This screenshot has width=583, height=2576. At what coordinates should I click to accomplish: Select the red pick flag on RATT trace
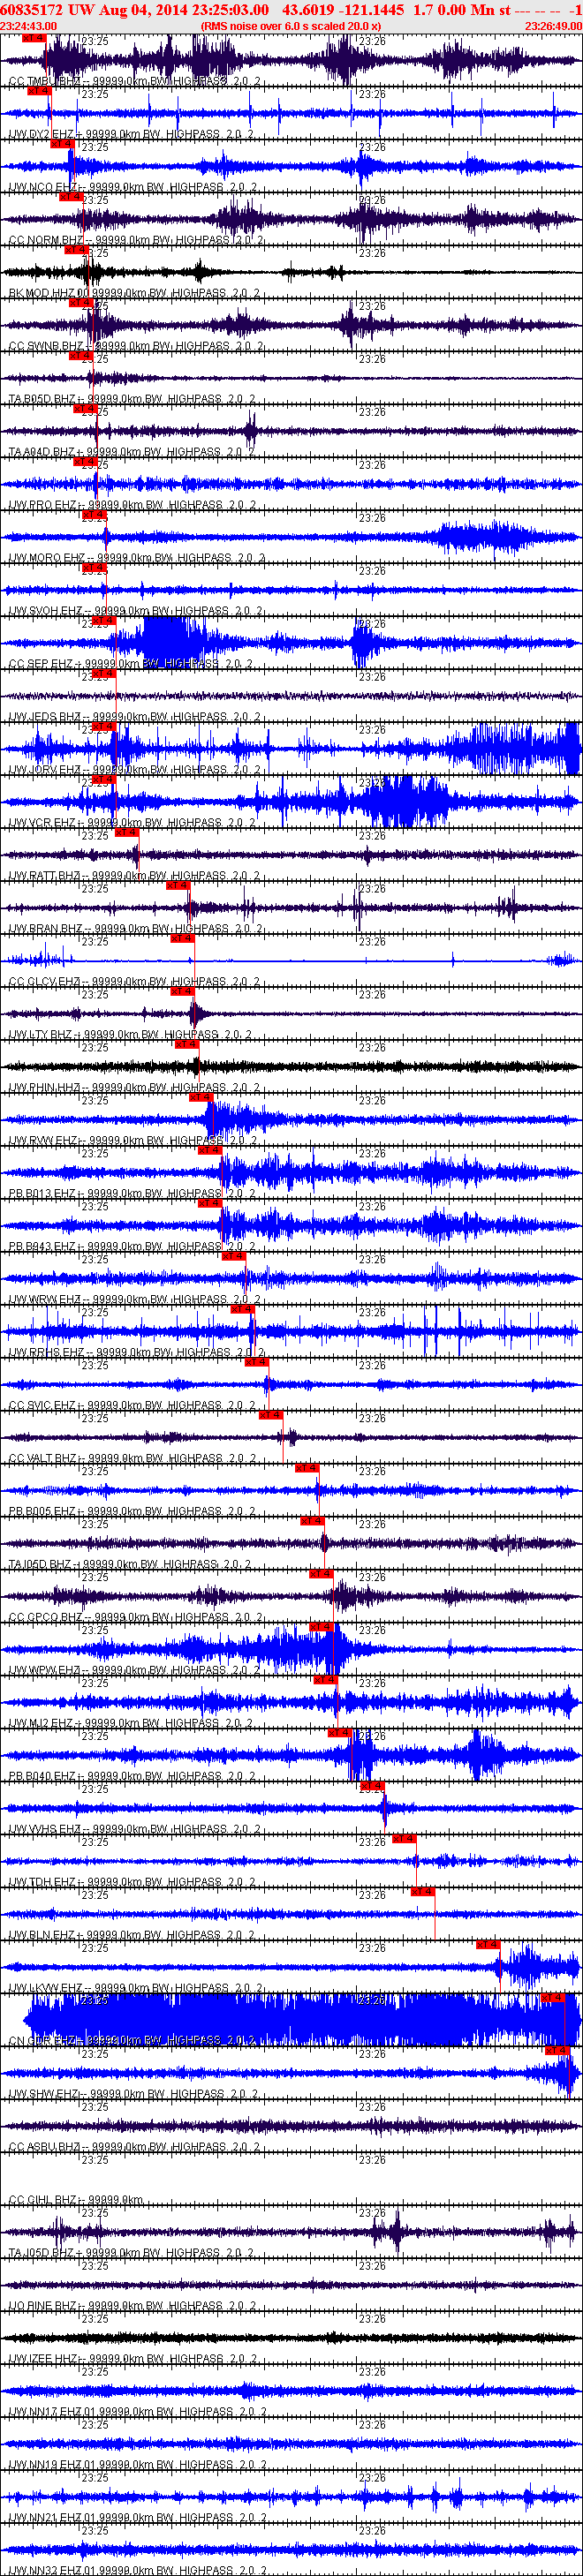pyautogui.click(x=126, y=832)
